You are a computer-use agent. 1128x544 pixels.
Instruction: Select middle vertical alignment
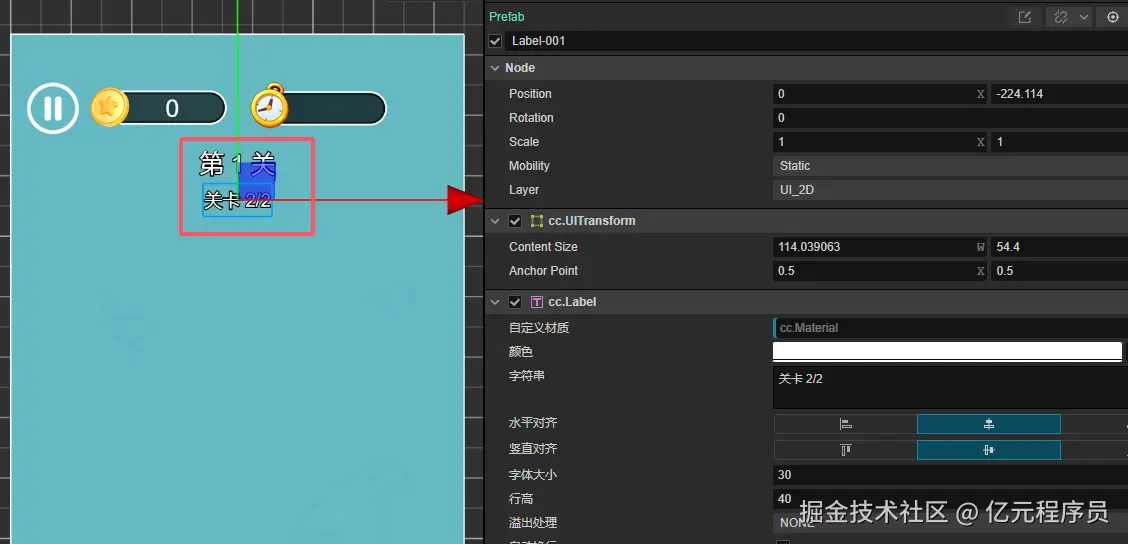[x=988, y=450]
